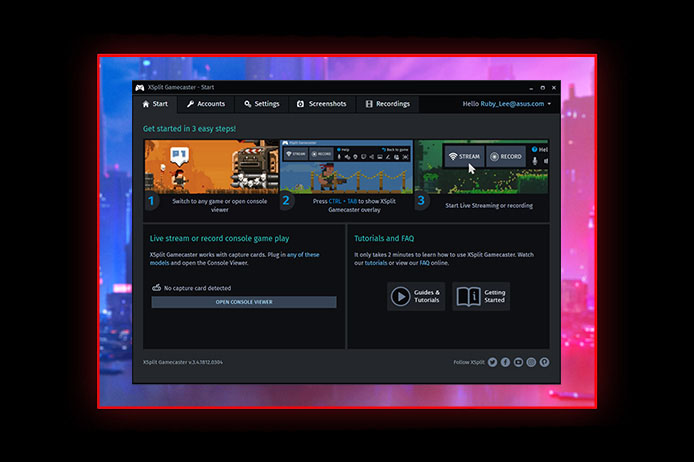The width and height of the screenshot is (694, 462).
Task: Show the Recordings tab
Action: click(388, 104)
